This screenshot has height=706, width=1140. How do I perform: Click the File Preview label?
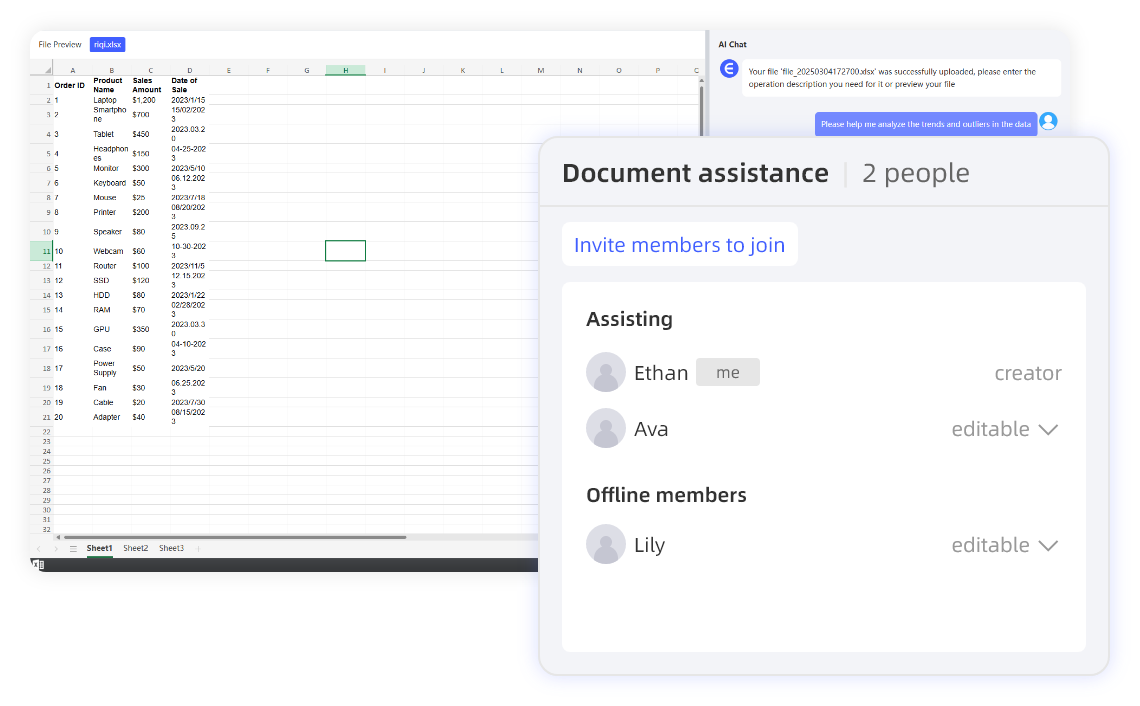[59, 44]
